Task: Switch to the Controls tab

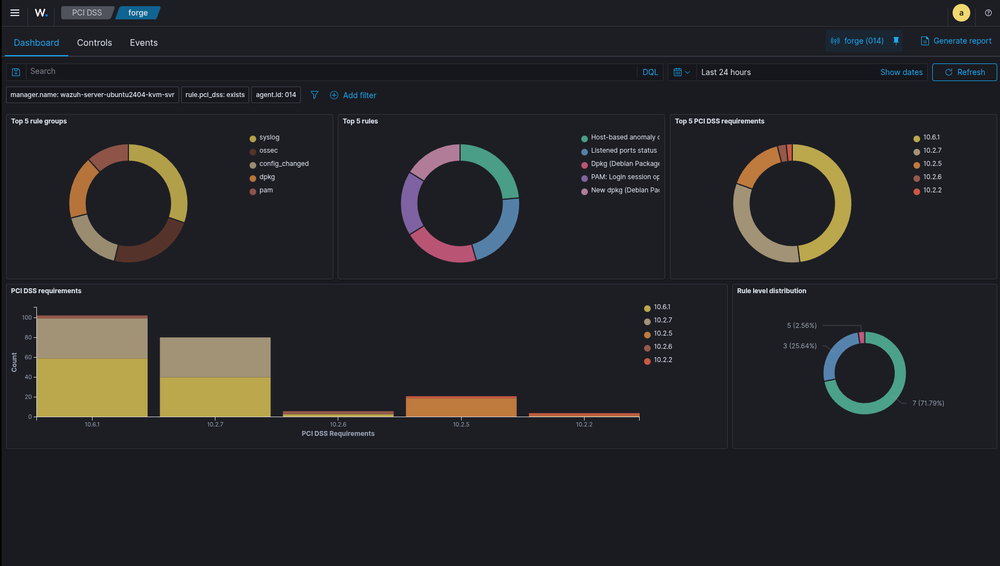Action: point(94,43)
